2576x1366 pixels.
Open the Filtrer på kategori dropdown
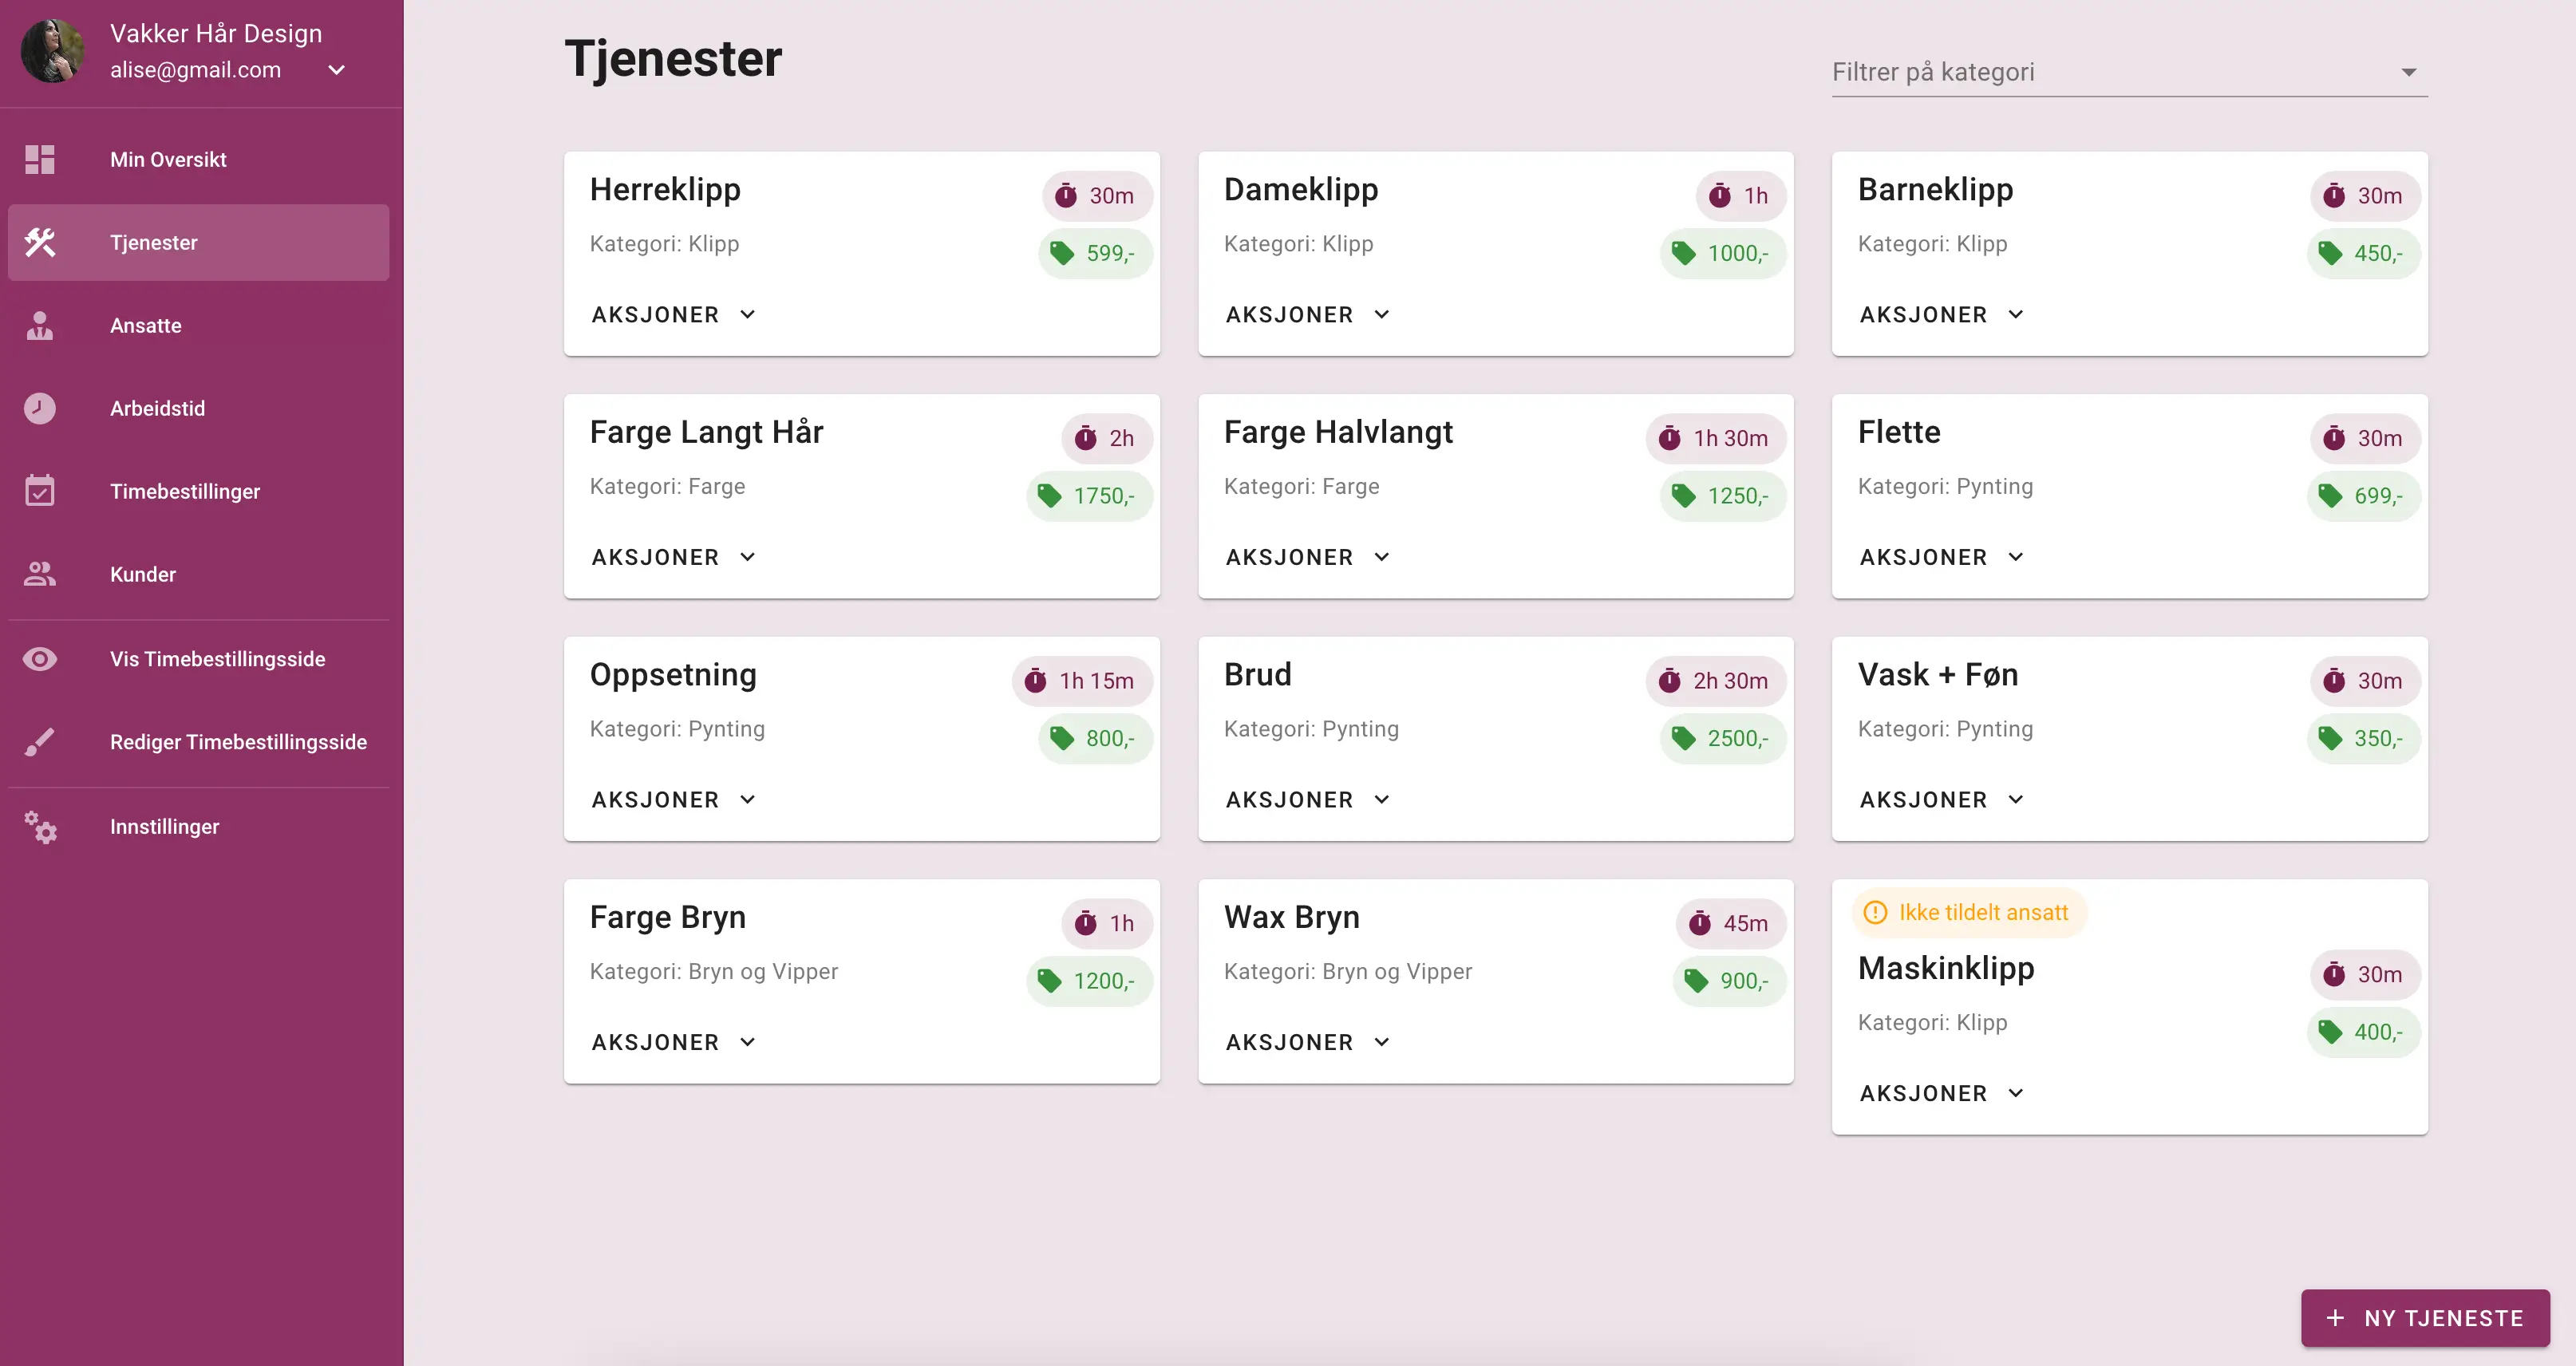(x=2128, y=72)
